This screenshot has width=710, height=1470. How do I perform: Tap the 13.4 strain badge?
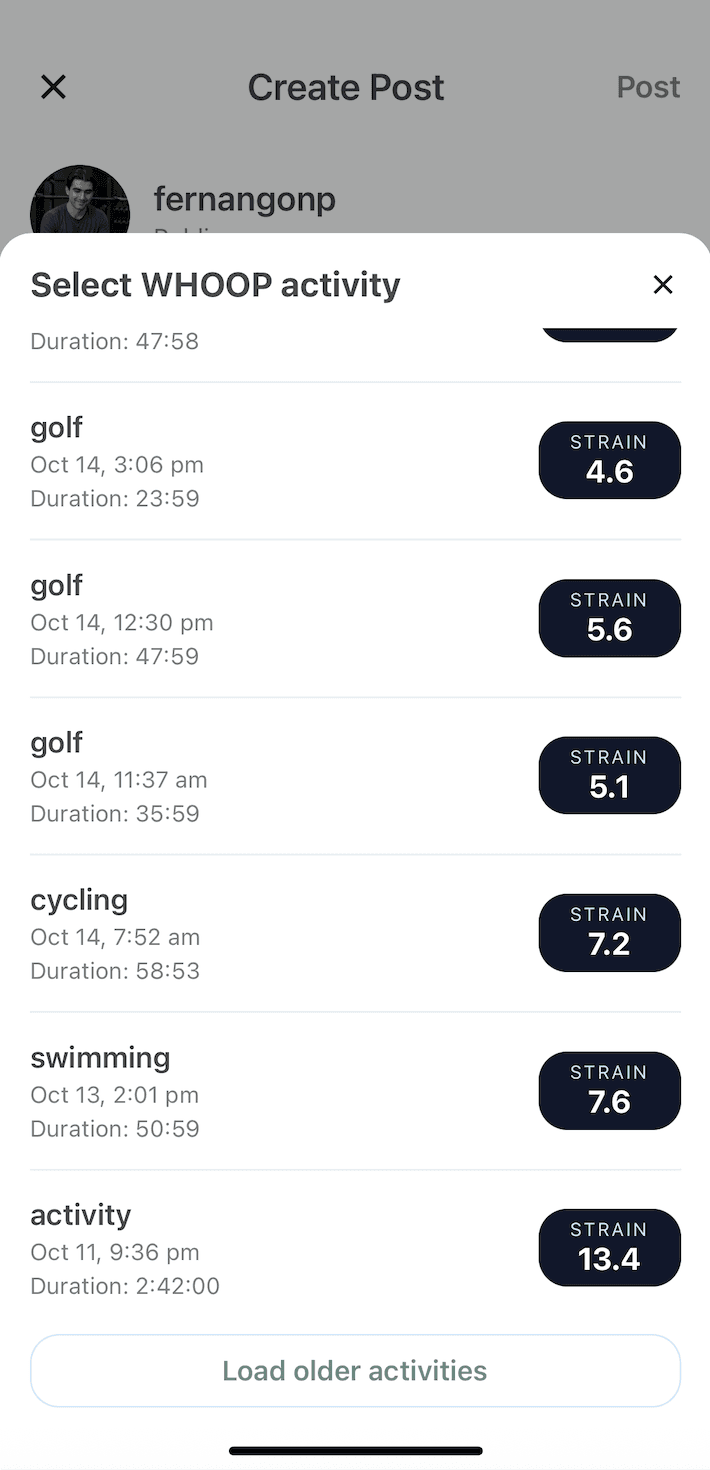pyautogui.click(x=609, y=1247)
